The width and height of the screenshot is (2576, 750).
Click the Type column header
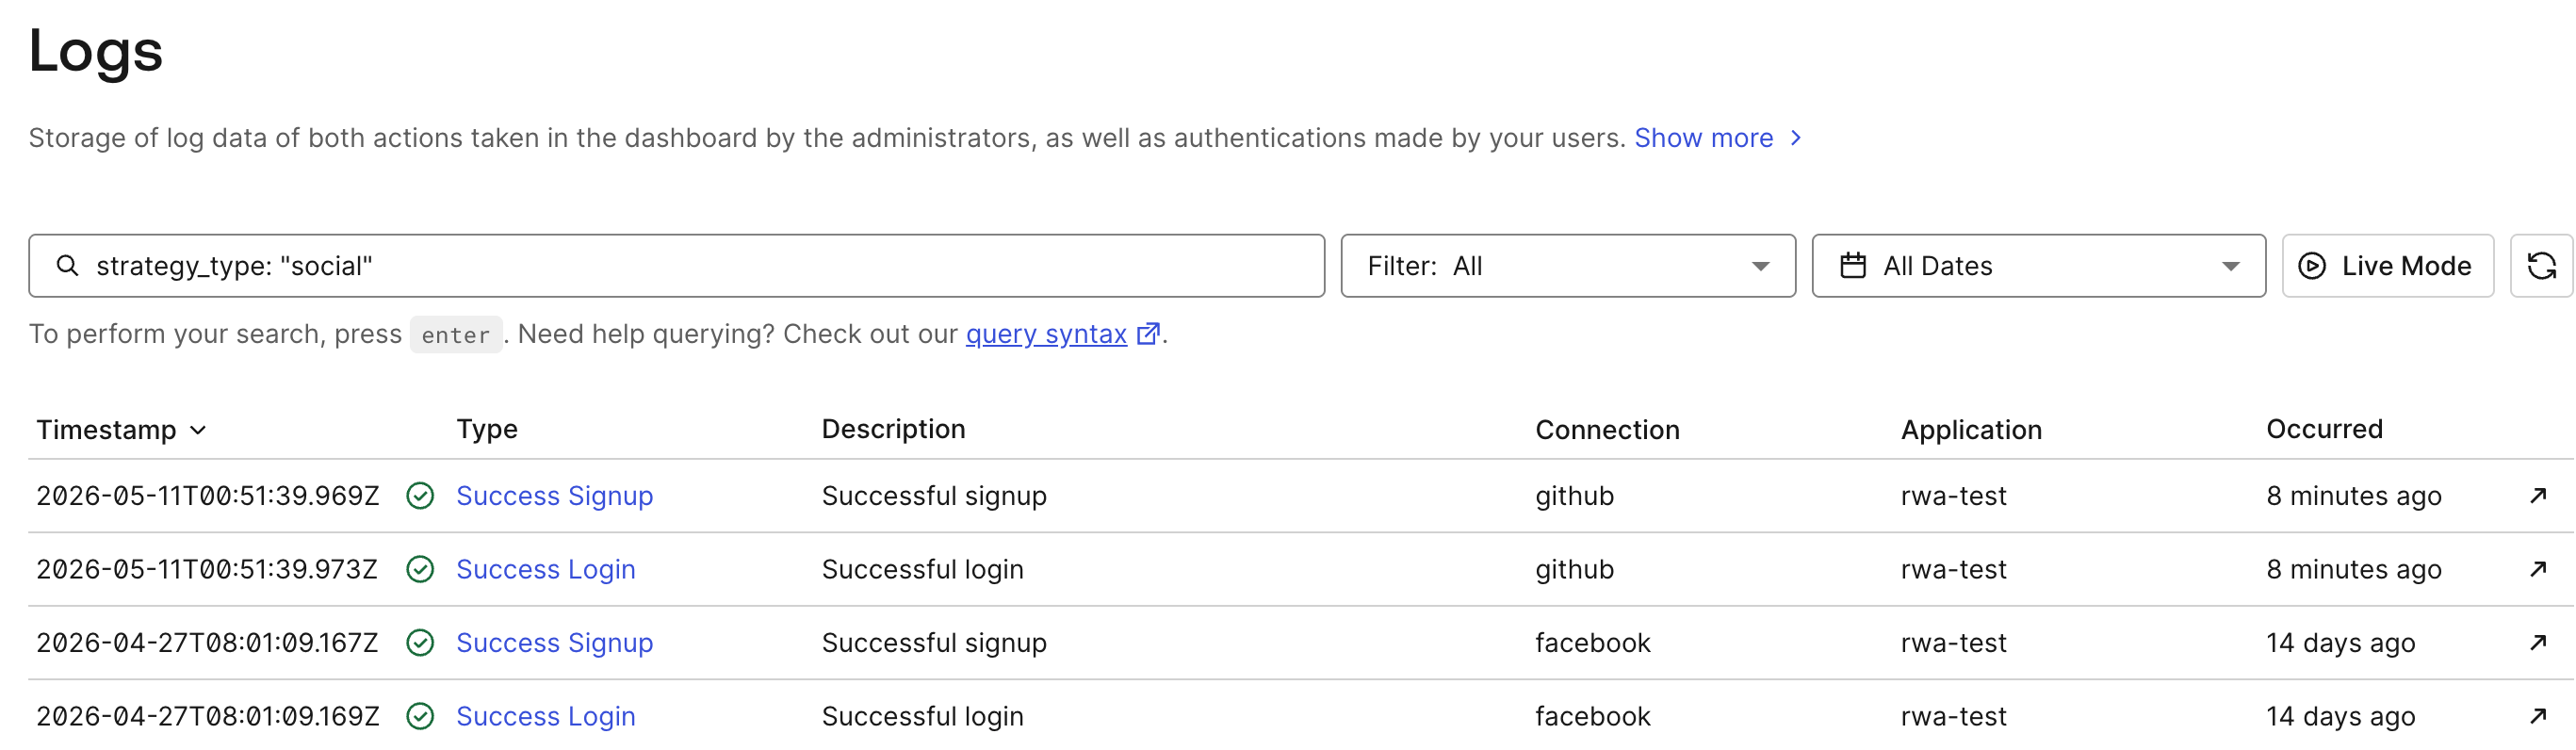[x=487, y=430]
